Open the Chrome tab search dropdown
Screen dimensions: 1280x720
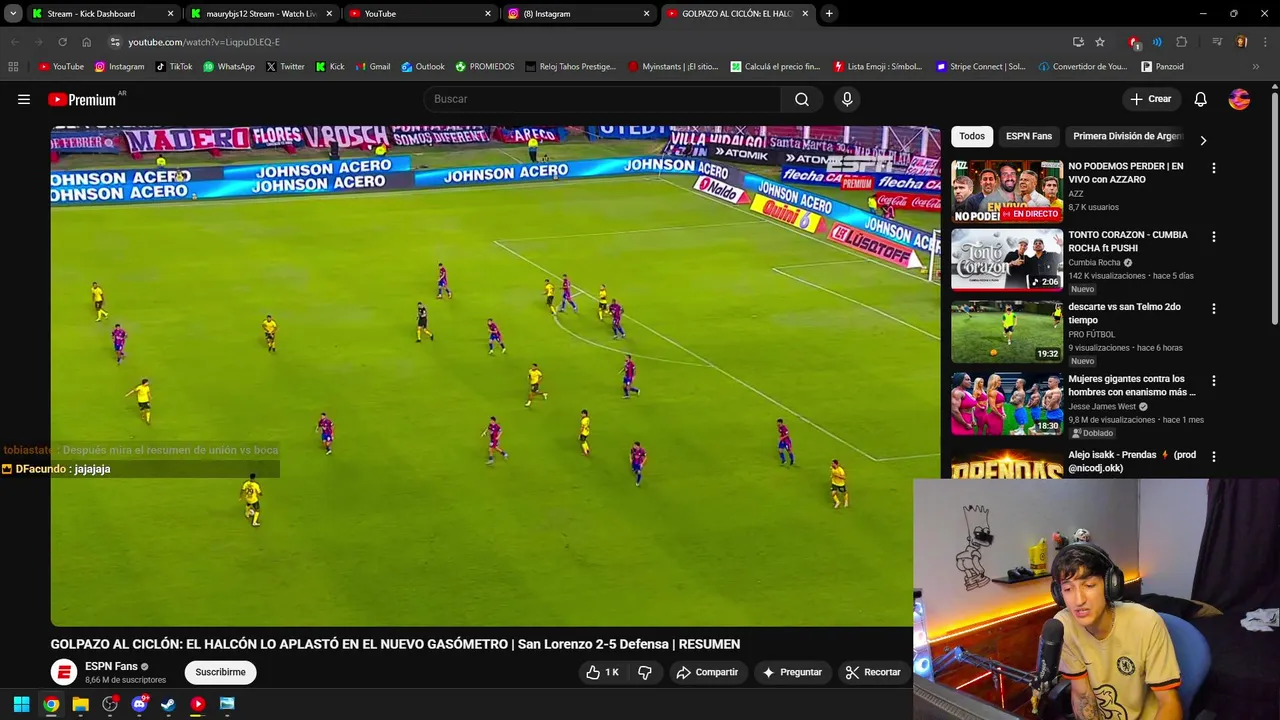[12, 14]
